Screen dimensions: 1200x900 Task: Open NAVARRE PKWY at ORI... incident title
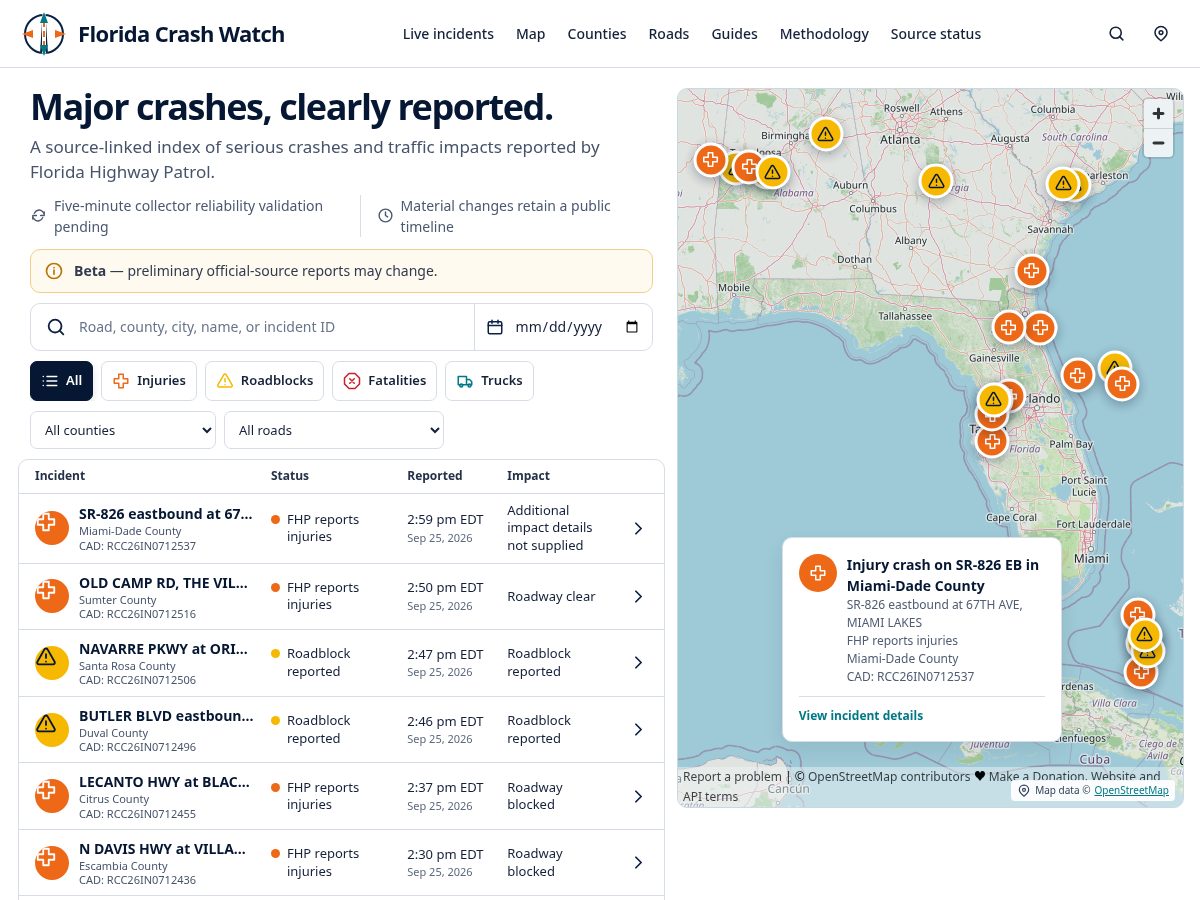(x=163, y=648)
